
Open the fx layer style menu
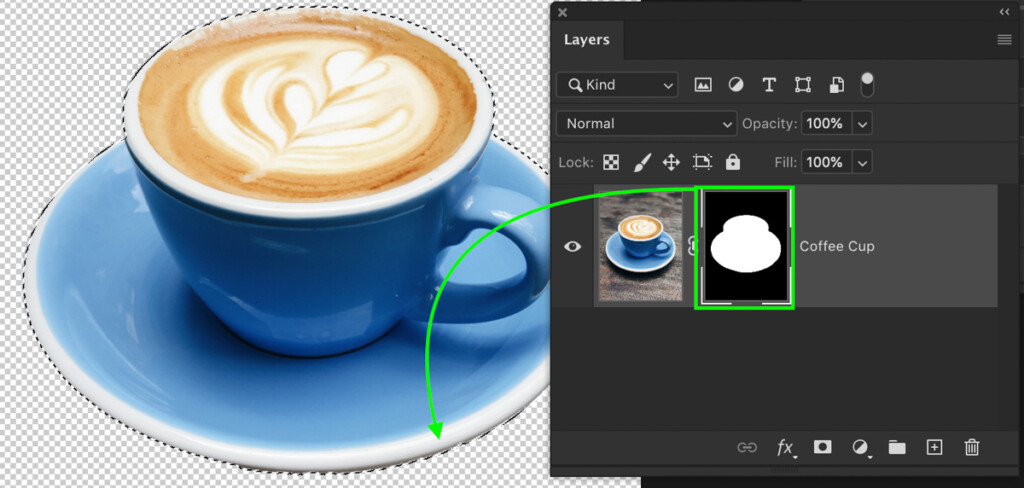click(786, 447)
